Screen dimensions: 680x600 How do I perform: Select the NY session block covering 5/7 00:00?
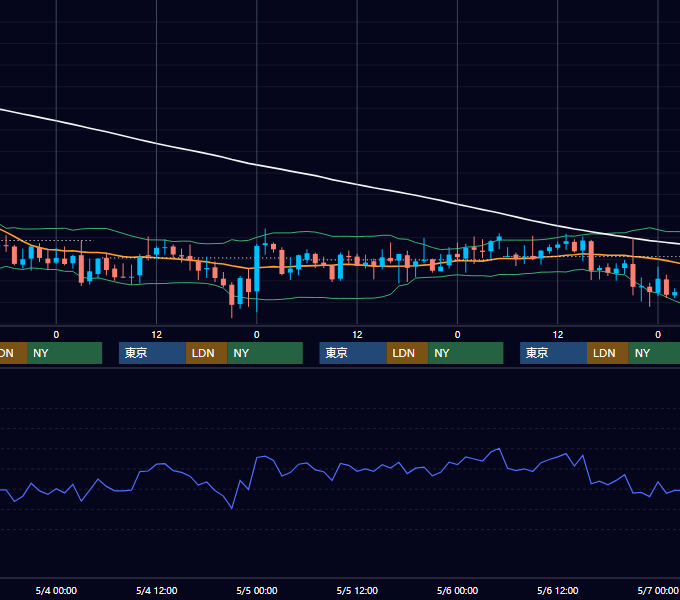click(x=654, y=353)
